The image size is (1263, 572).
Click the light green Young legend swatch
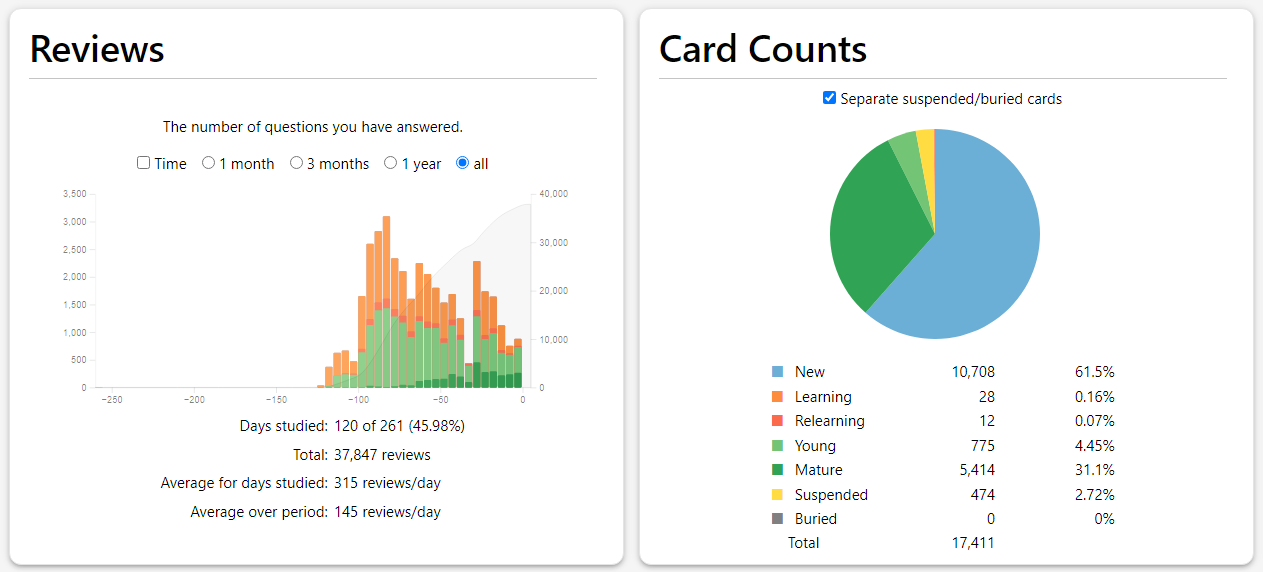(777, 446)
